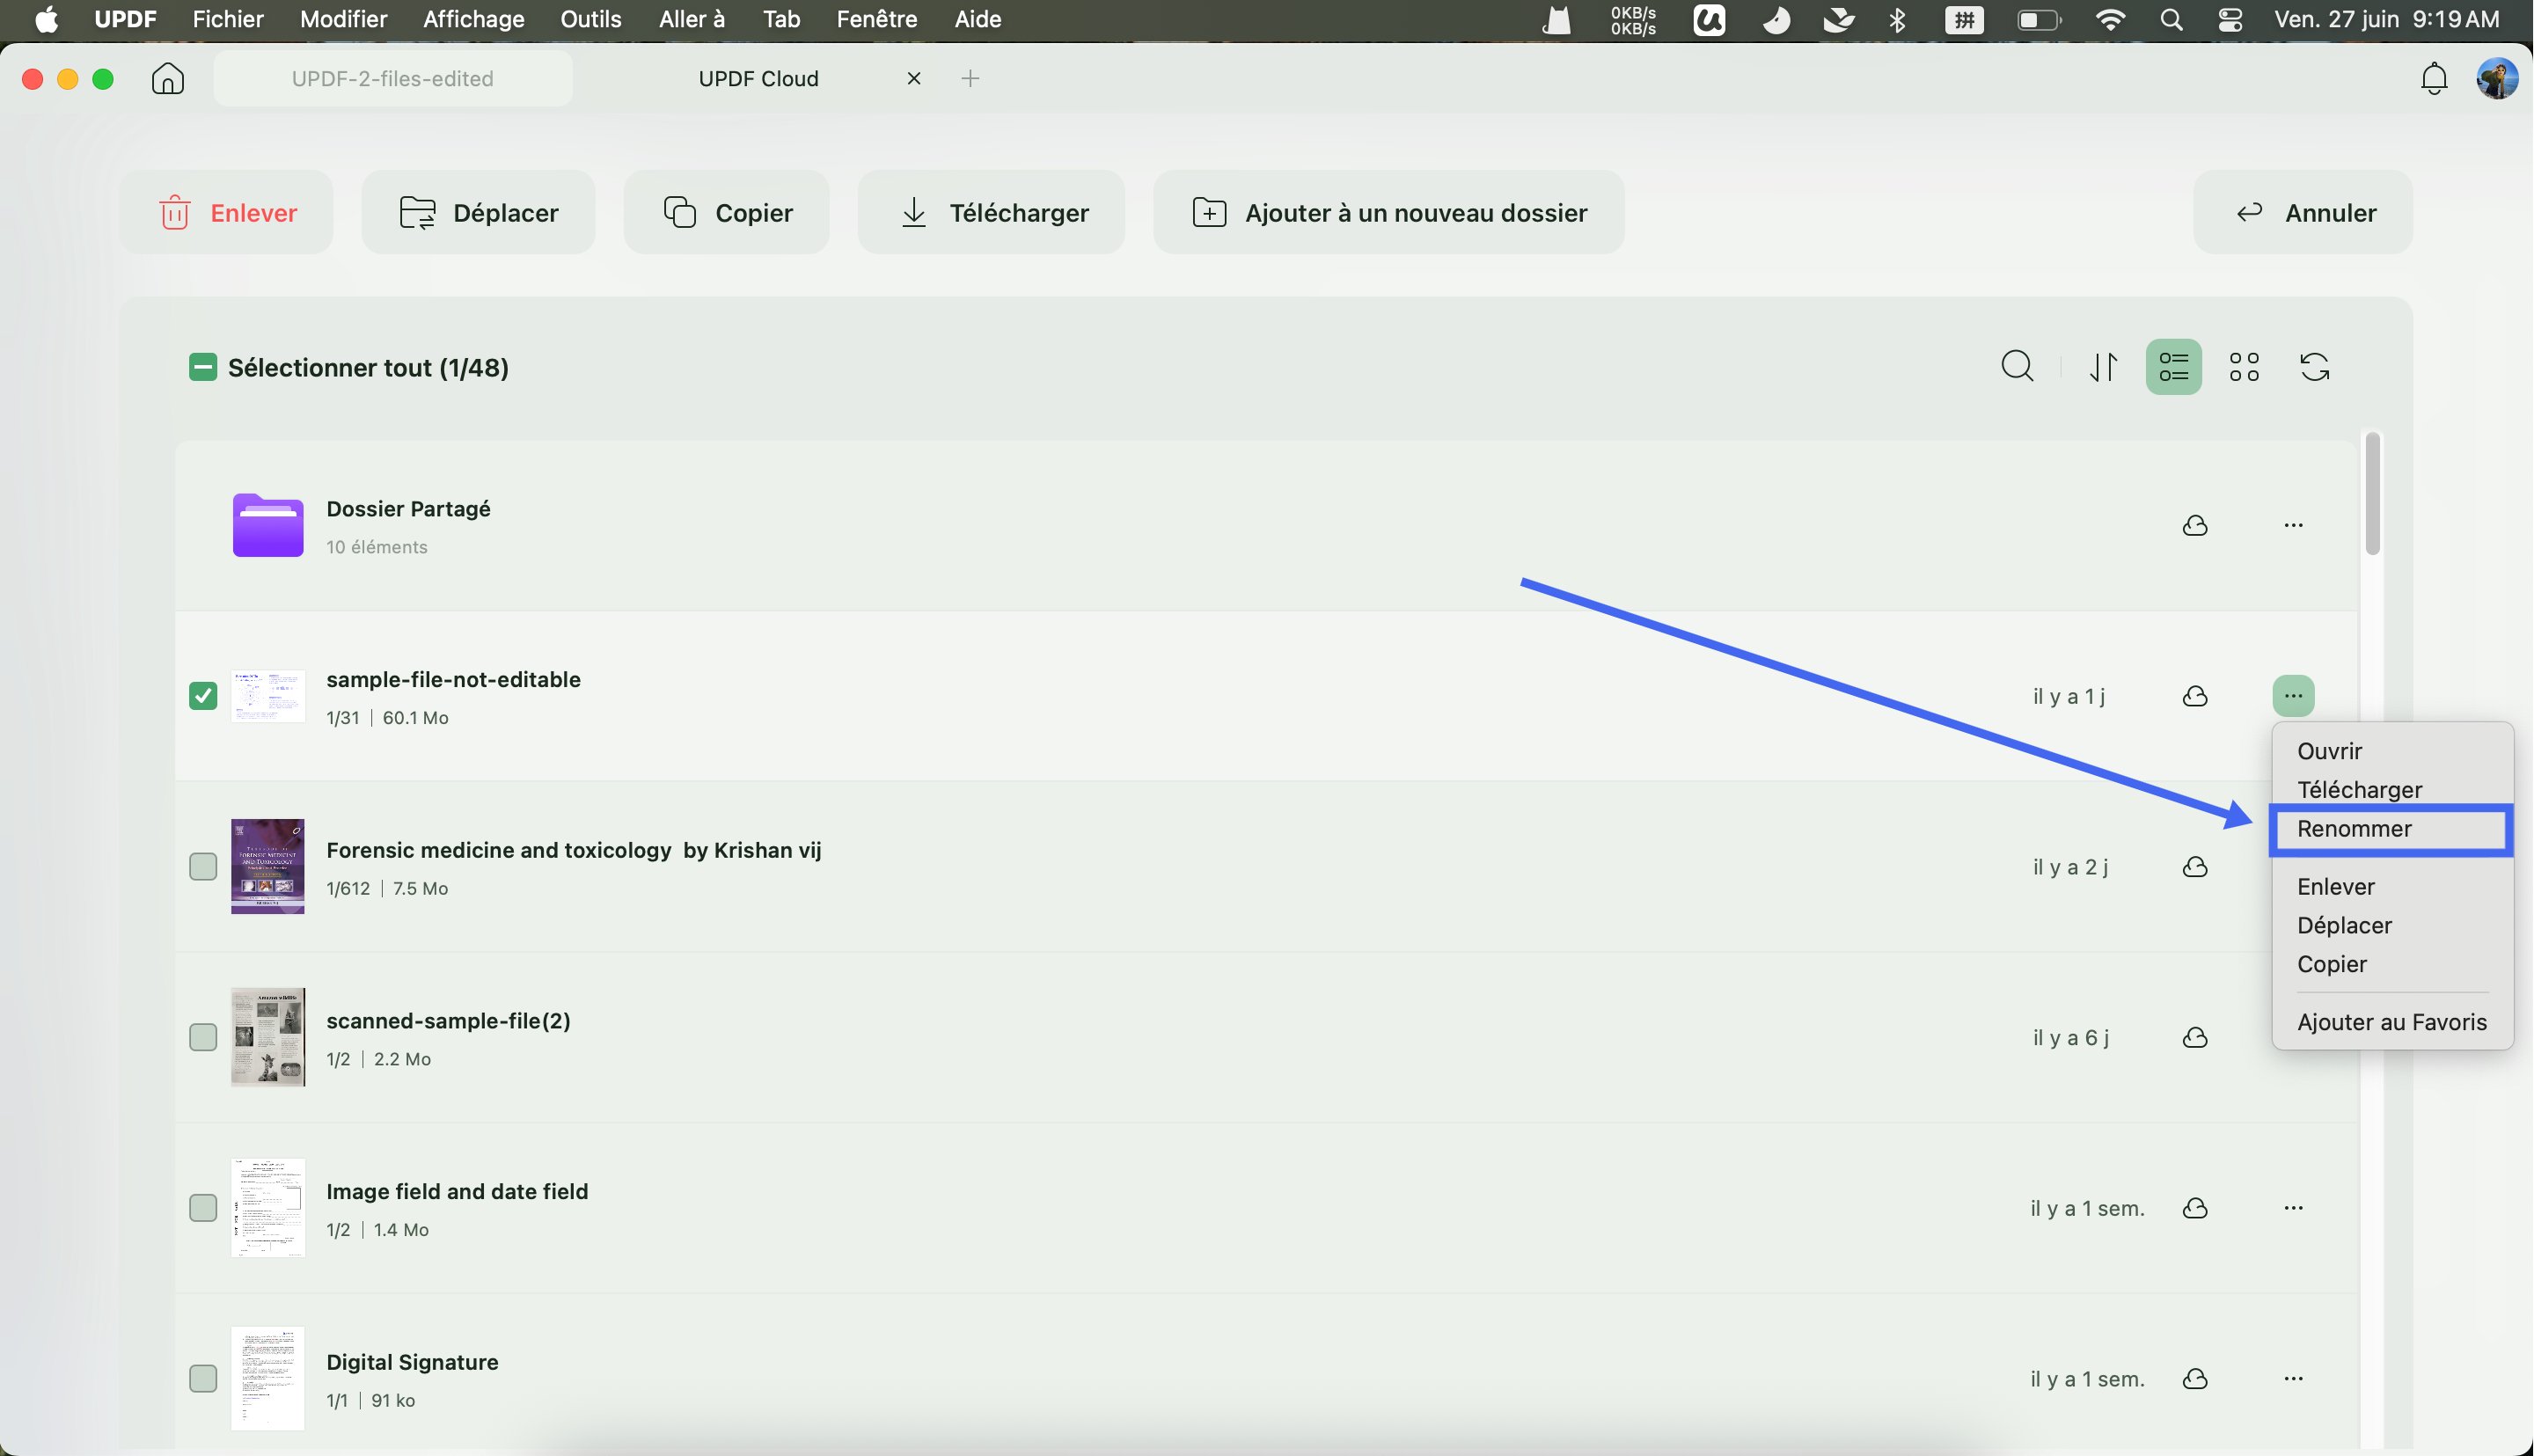Open Control Center in menu bar

pos(2230,19)
